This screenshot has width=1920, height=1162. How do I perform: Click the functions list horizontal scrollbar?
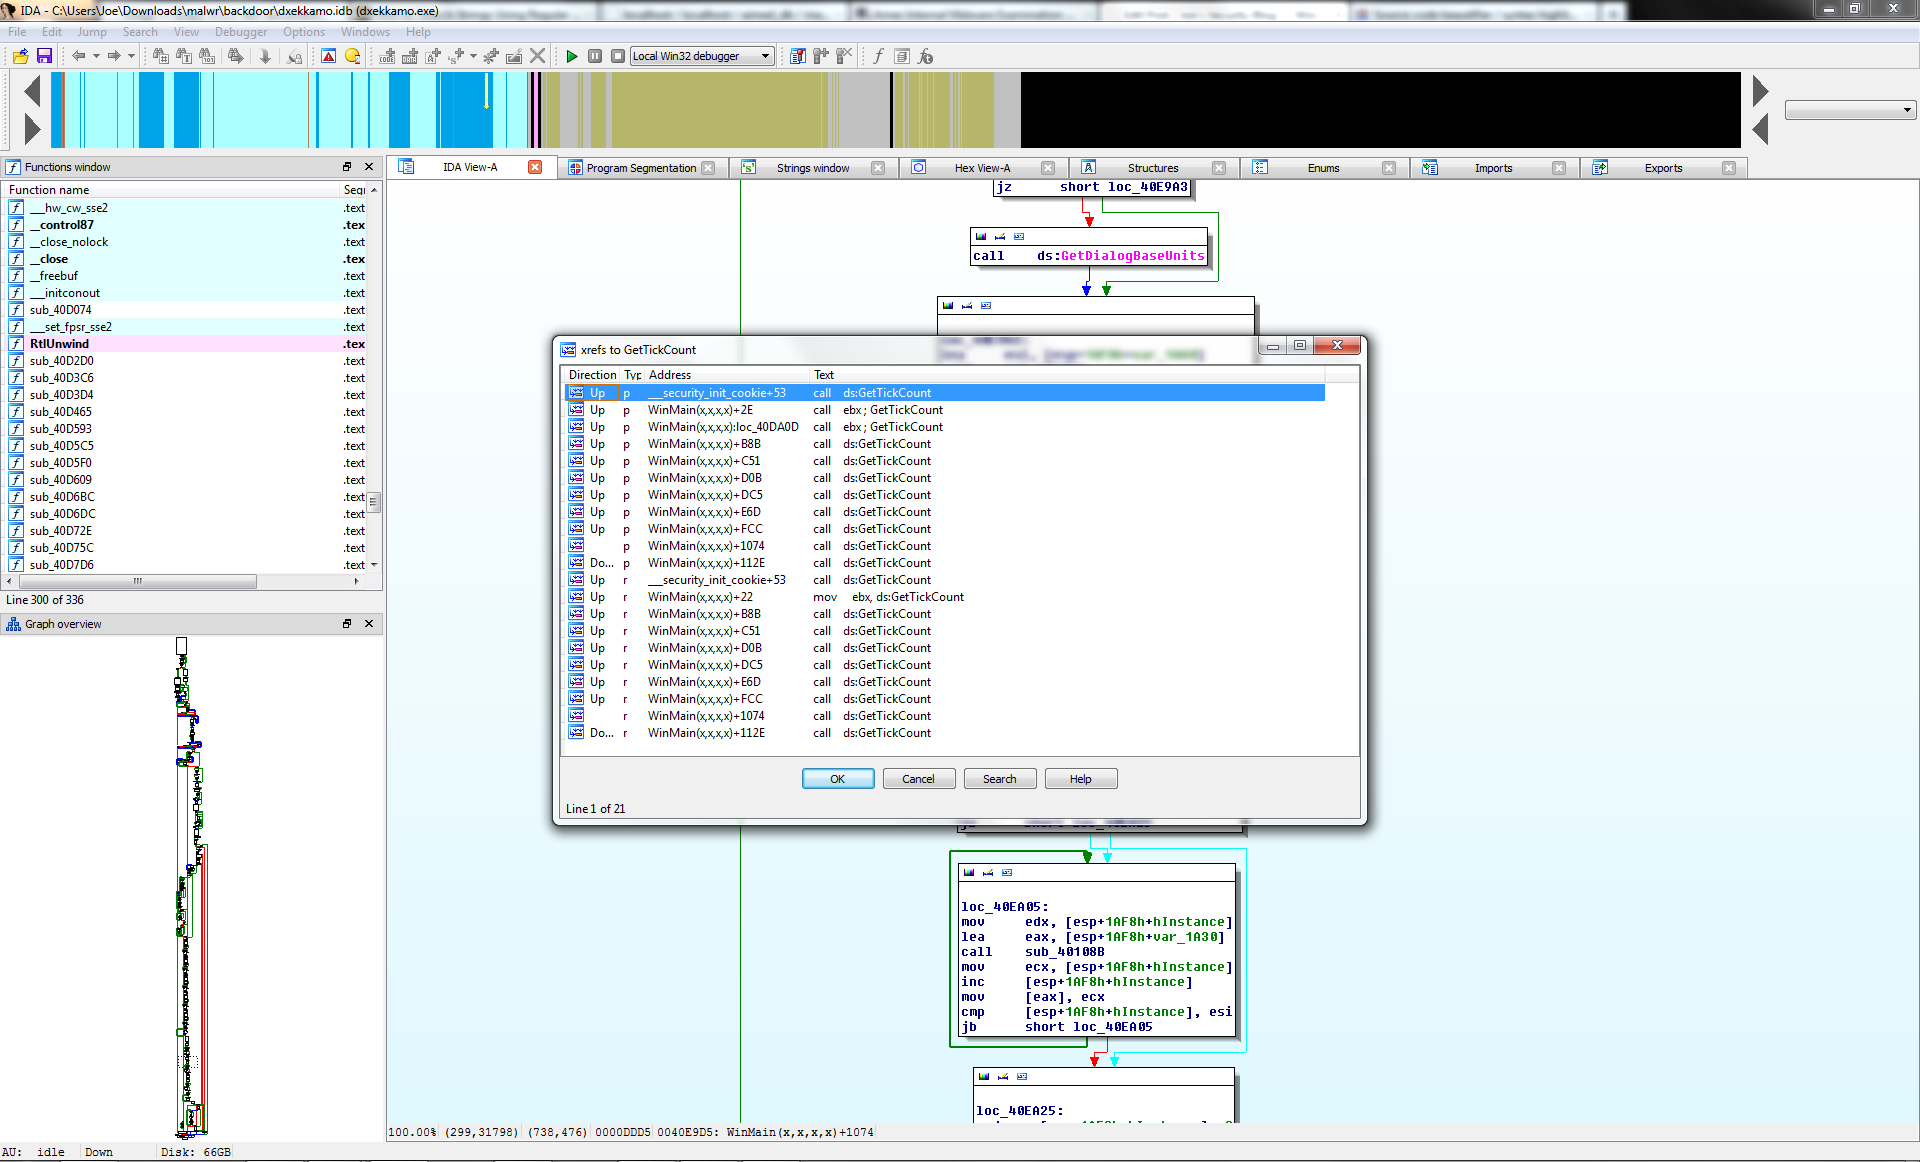click(x=138, y=581)
